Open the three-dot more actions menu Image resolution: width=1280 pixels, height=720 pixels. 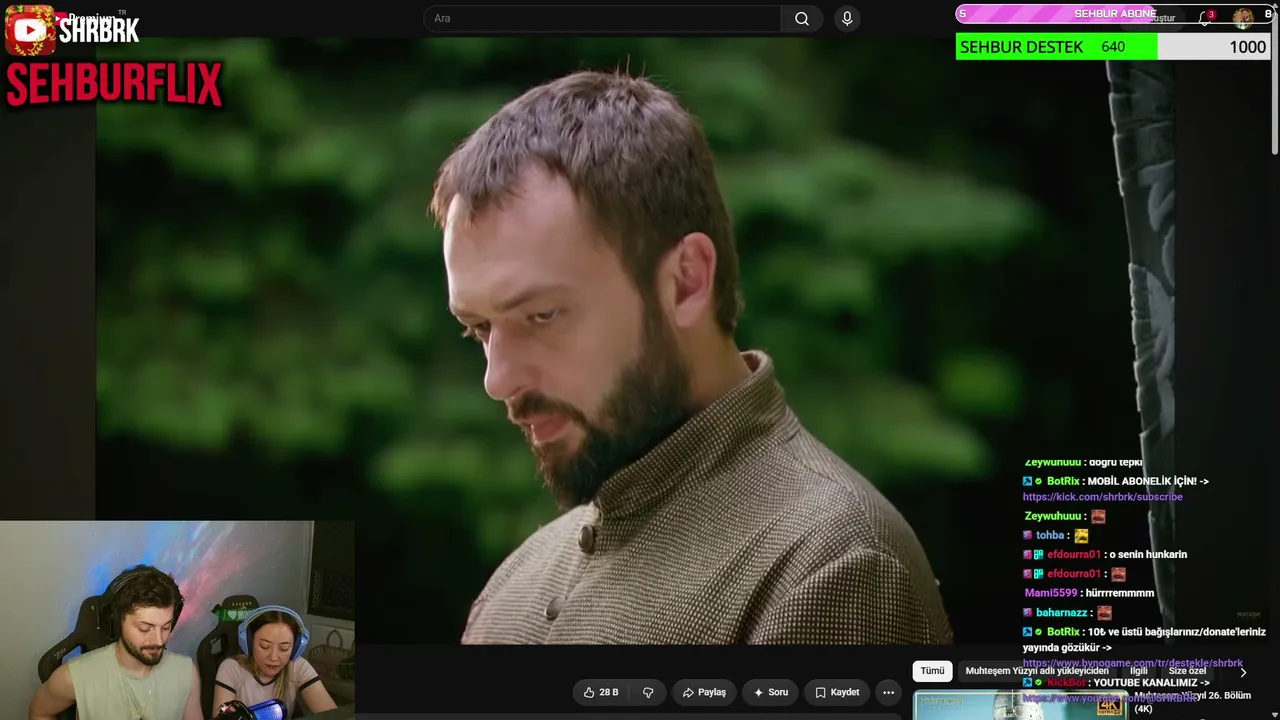tap(888, 692)
